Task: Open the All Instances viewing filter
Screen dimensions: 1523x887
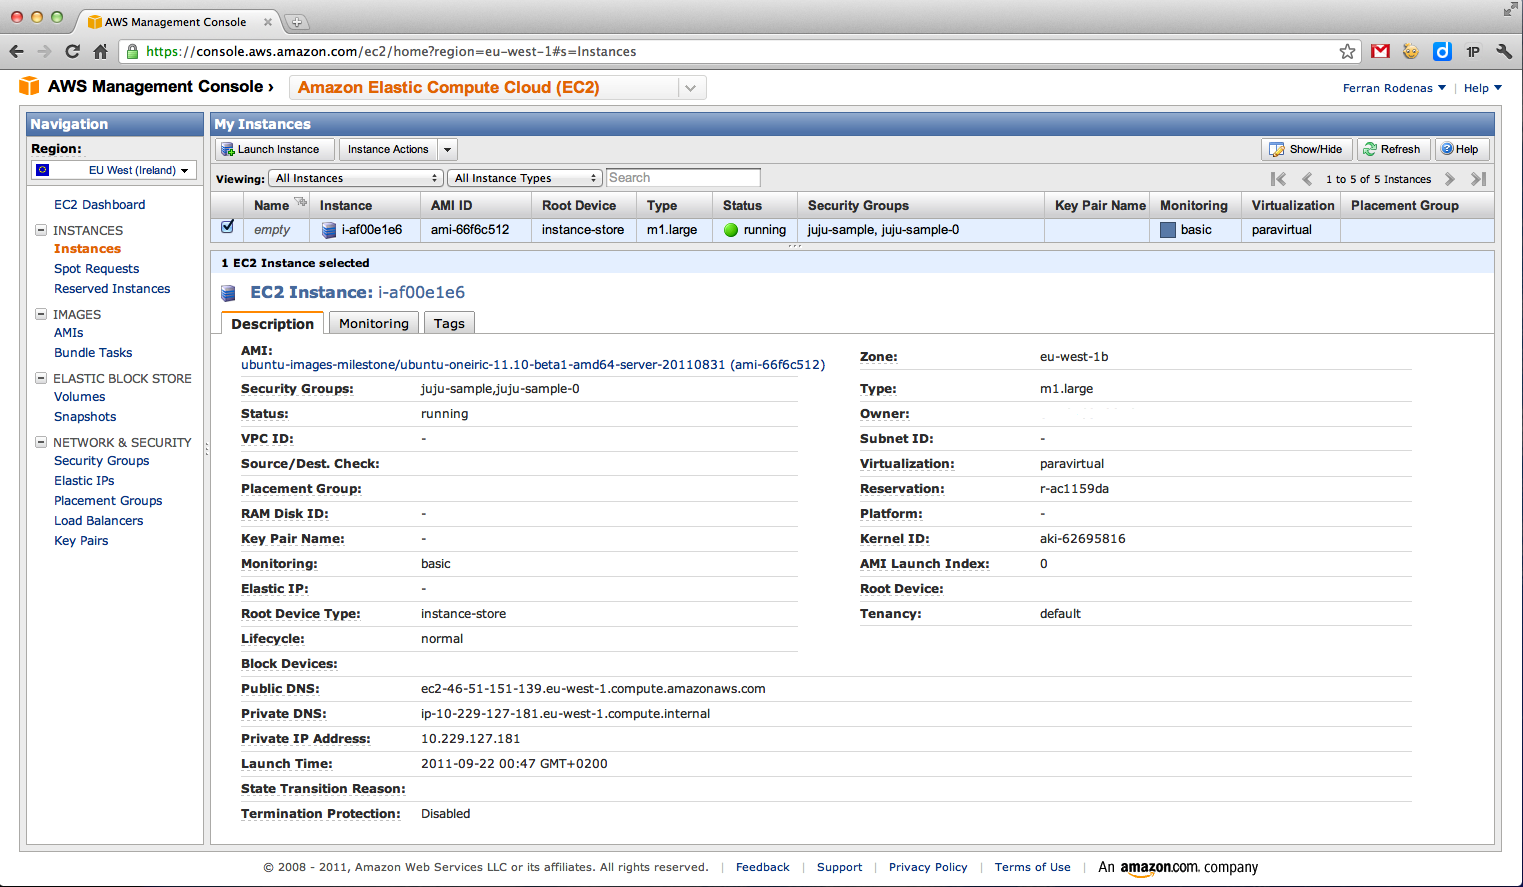Action: (356, 178)
